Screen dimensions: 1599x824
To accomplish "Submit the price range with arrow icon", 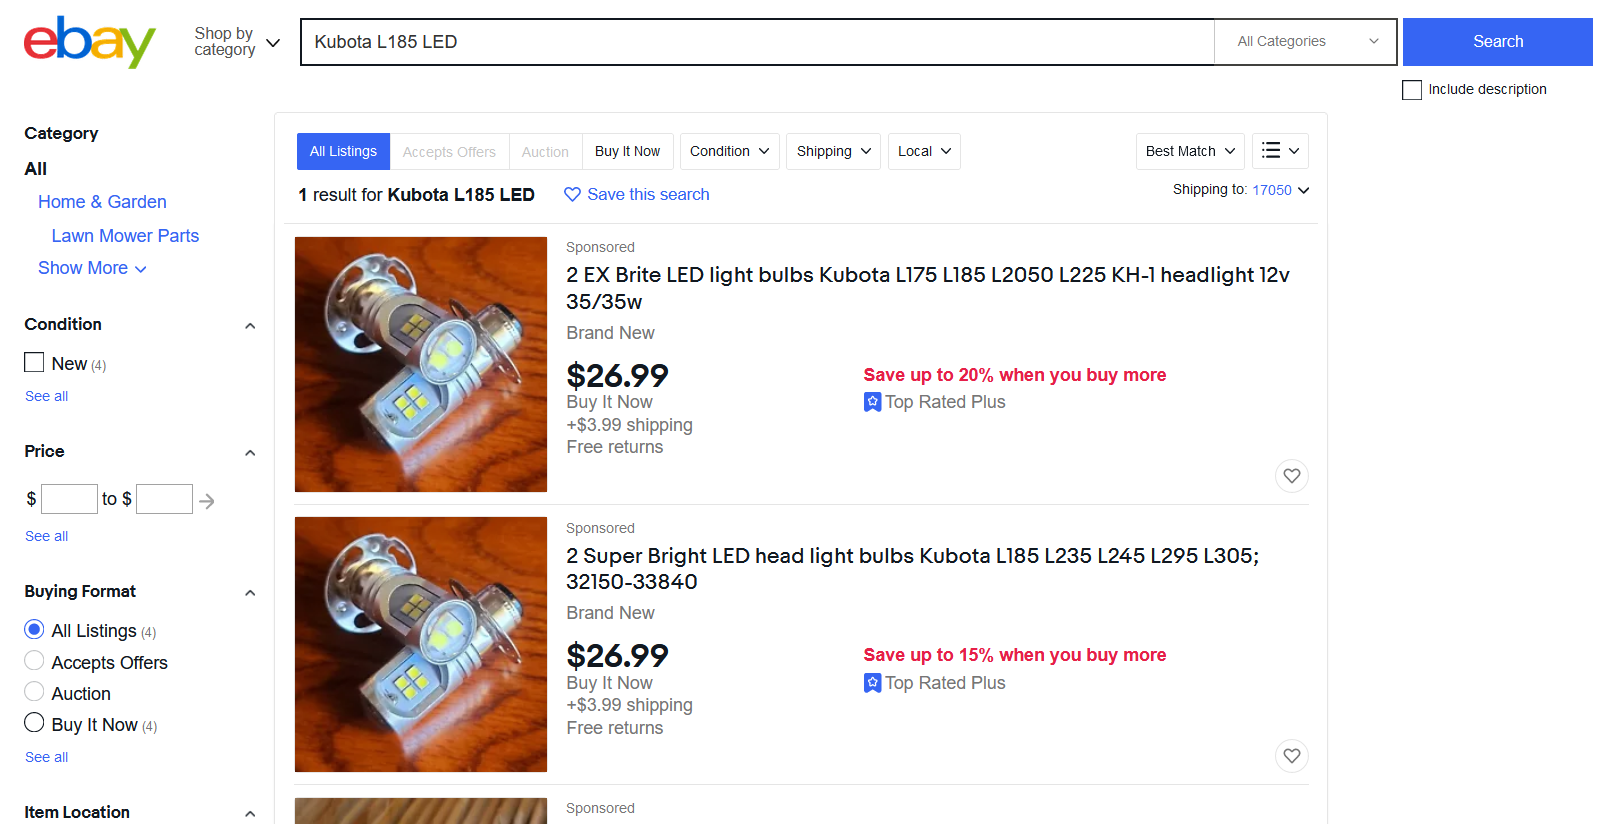I will click(x=207, y=501).
